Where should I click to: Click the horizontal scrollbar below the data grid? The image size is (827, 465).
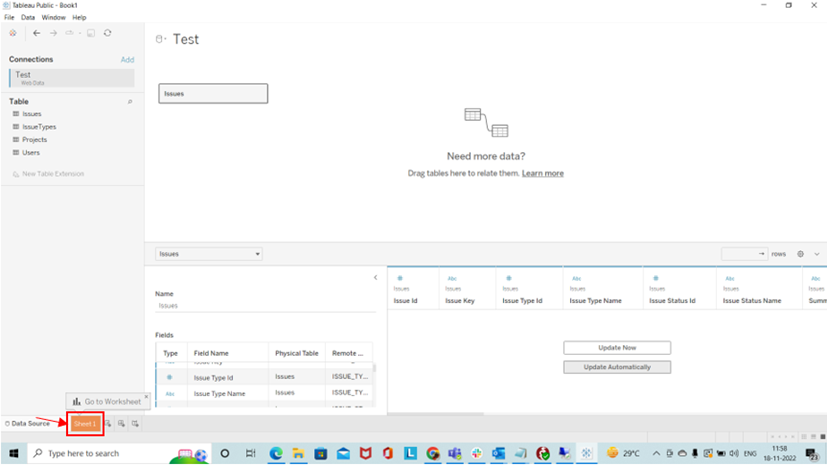pyautogui.click(x=436, y=414)
